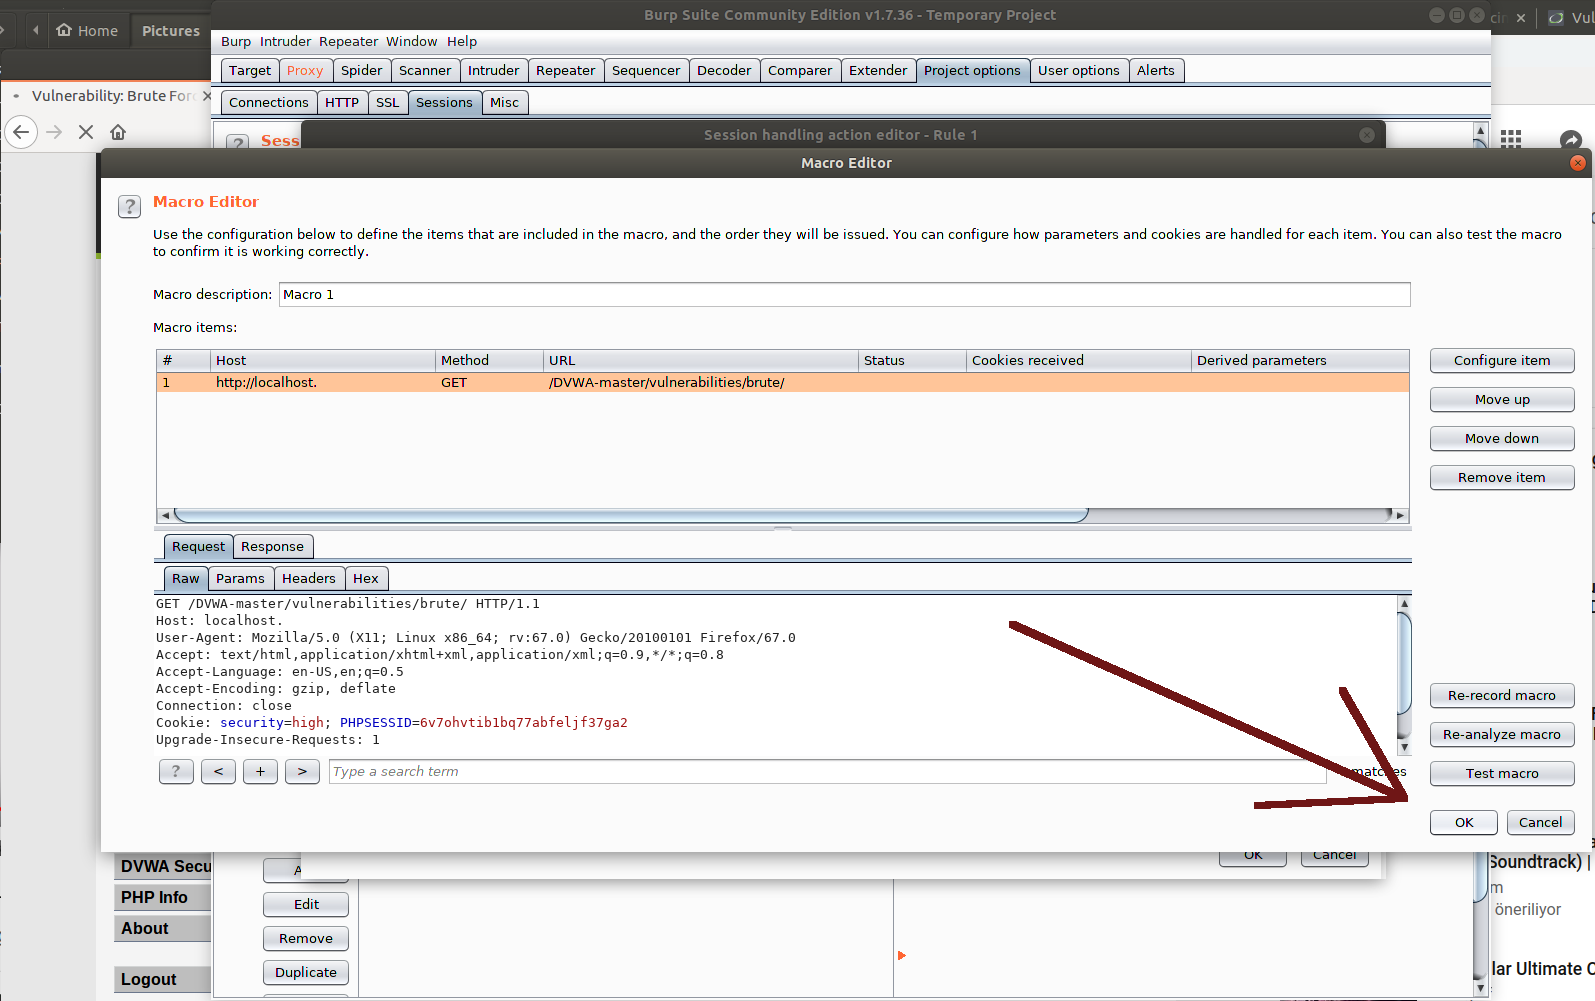
Task: Switch to Extender tab
Action: (x=878, y=70)
